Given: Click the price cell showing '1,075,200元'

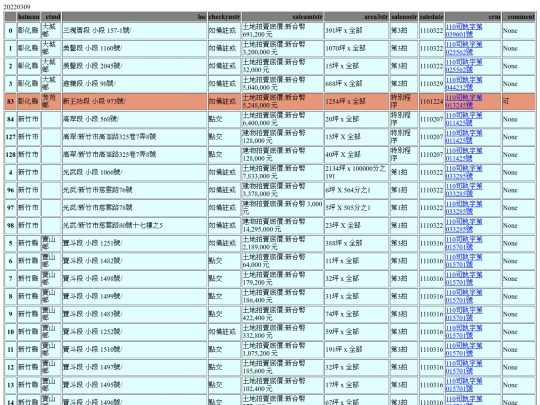Looking at the screenshot, I should point(282,350).
